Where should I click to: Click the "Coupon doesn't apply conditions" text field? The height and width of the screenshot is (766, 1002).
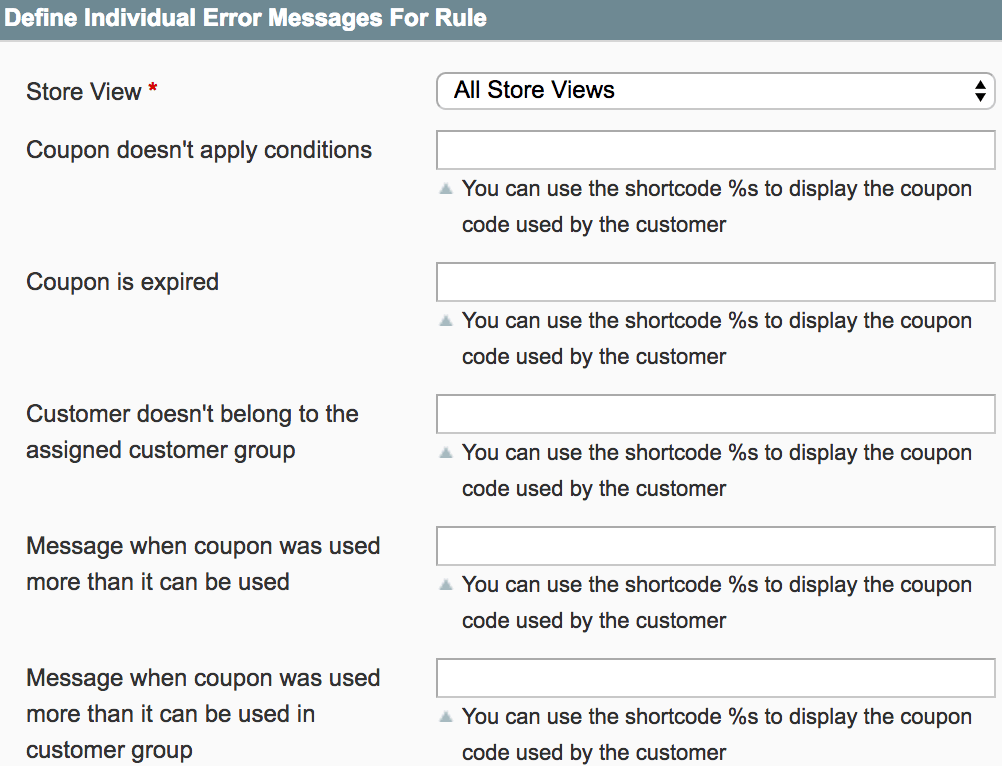[715, 150]
